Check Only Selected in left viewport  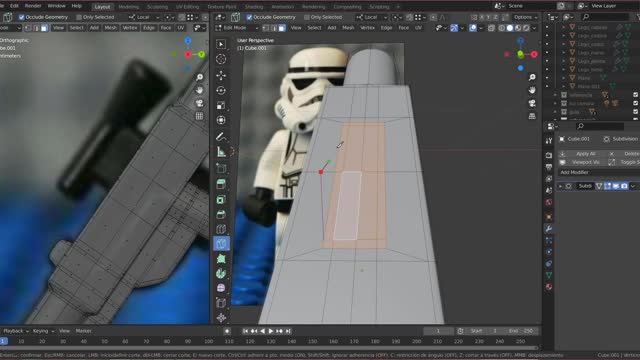click(x=79, y=17)
